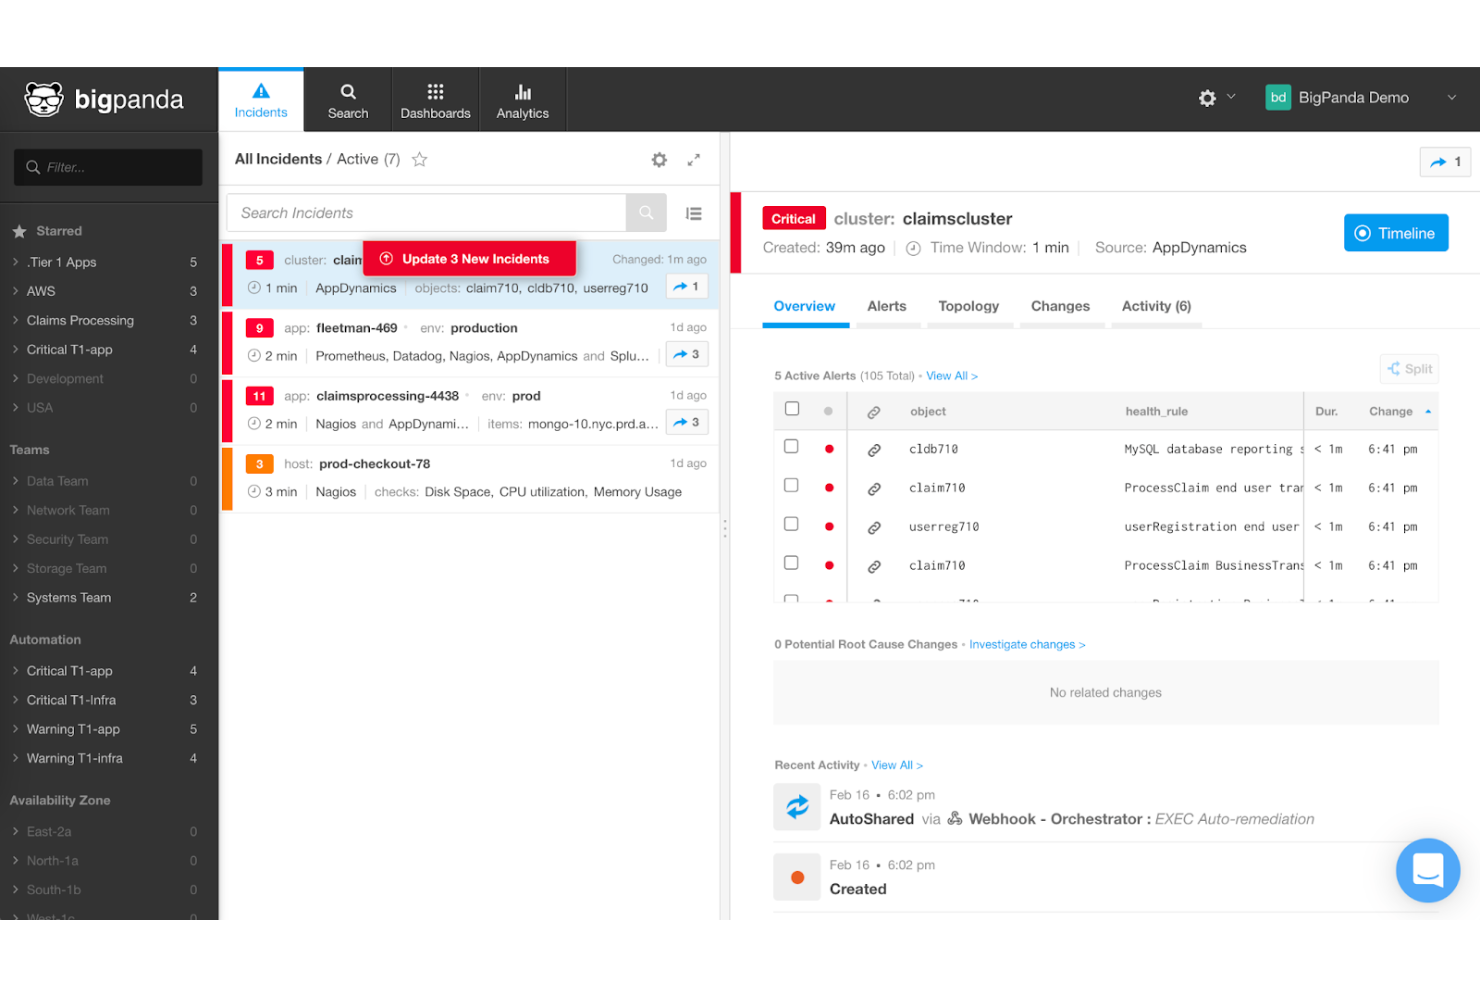Viewport: 1480px width, 987px height.
Task: Select the checkbox for the userreg710 alert
Action: 791,523
